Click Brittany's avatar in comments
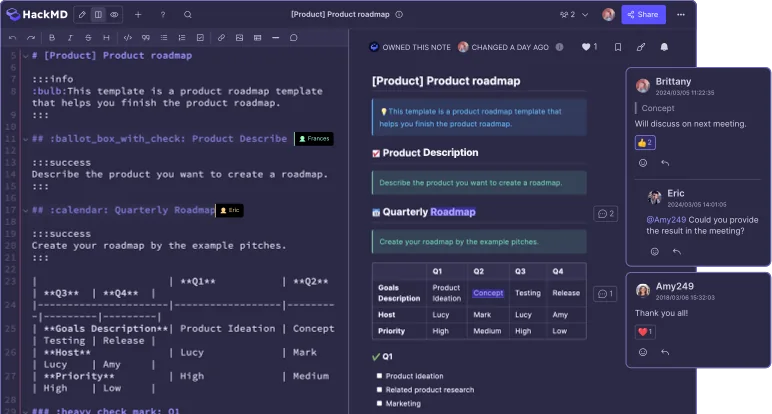 pyautogui.click(x=643, y=86)
